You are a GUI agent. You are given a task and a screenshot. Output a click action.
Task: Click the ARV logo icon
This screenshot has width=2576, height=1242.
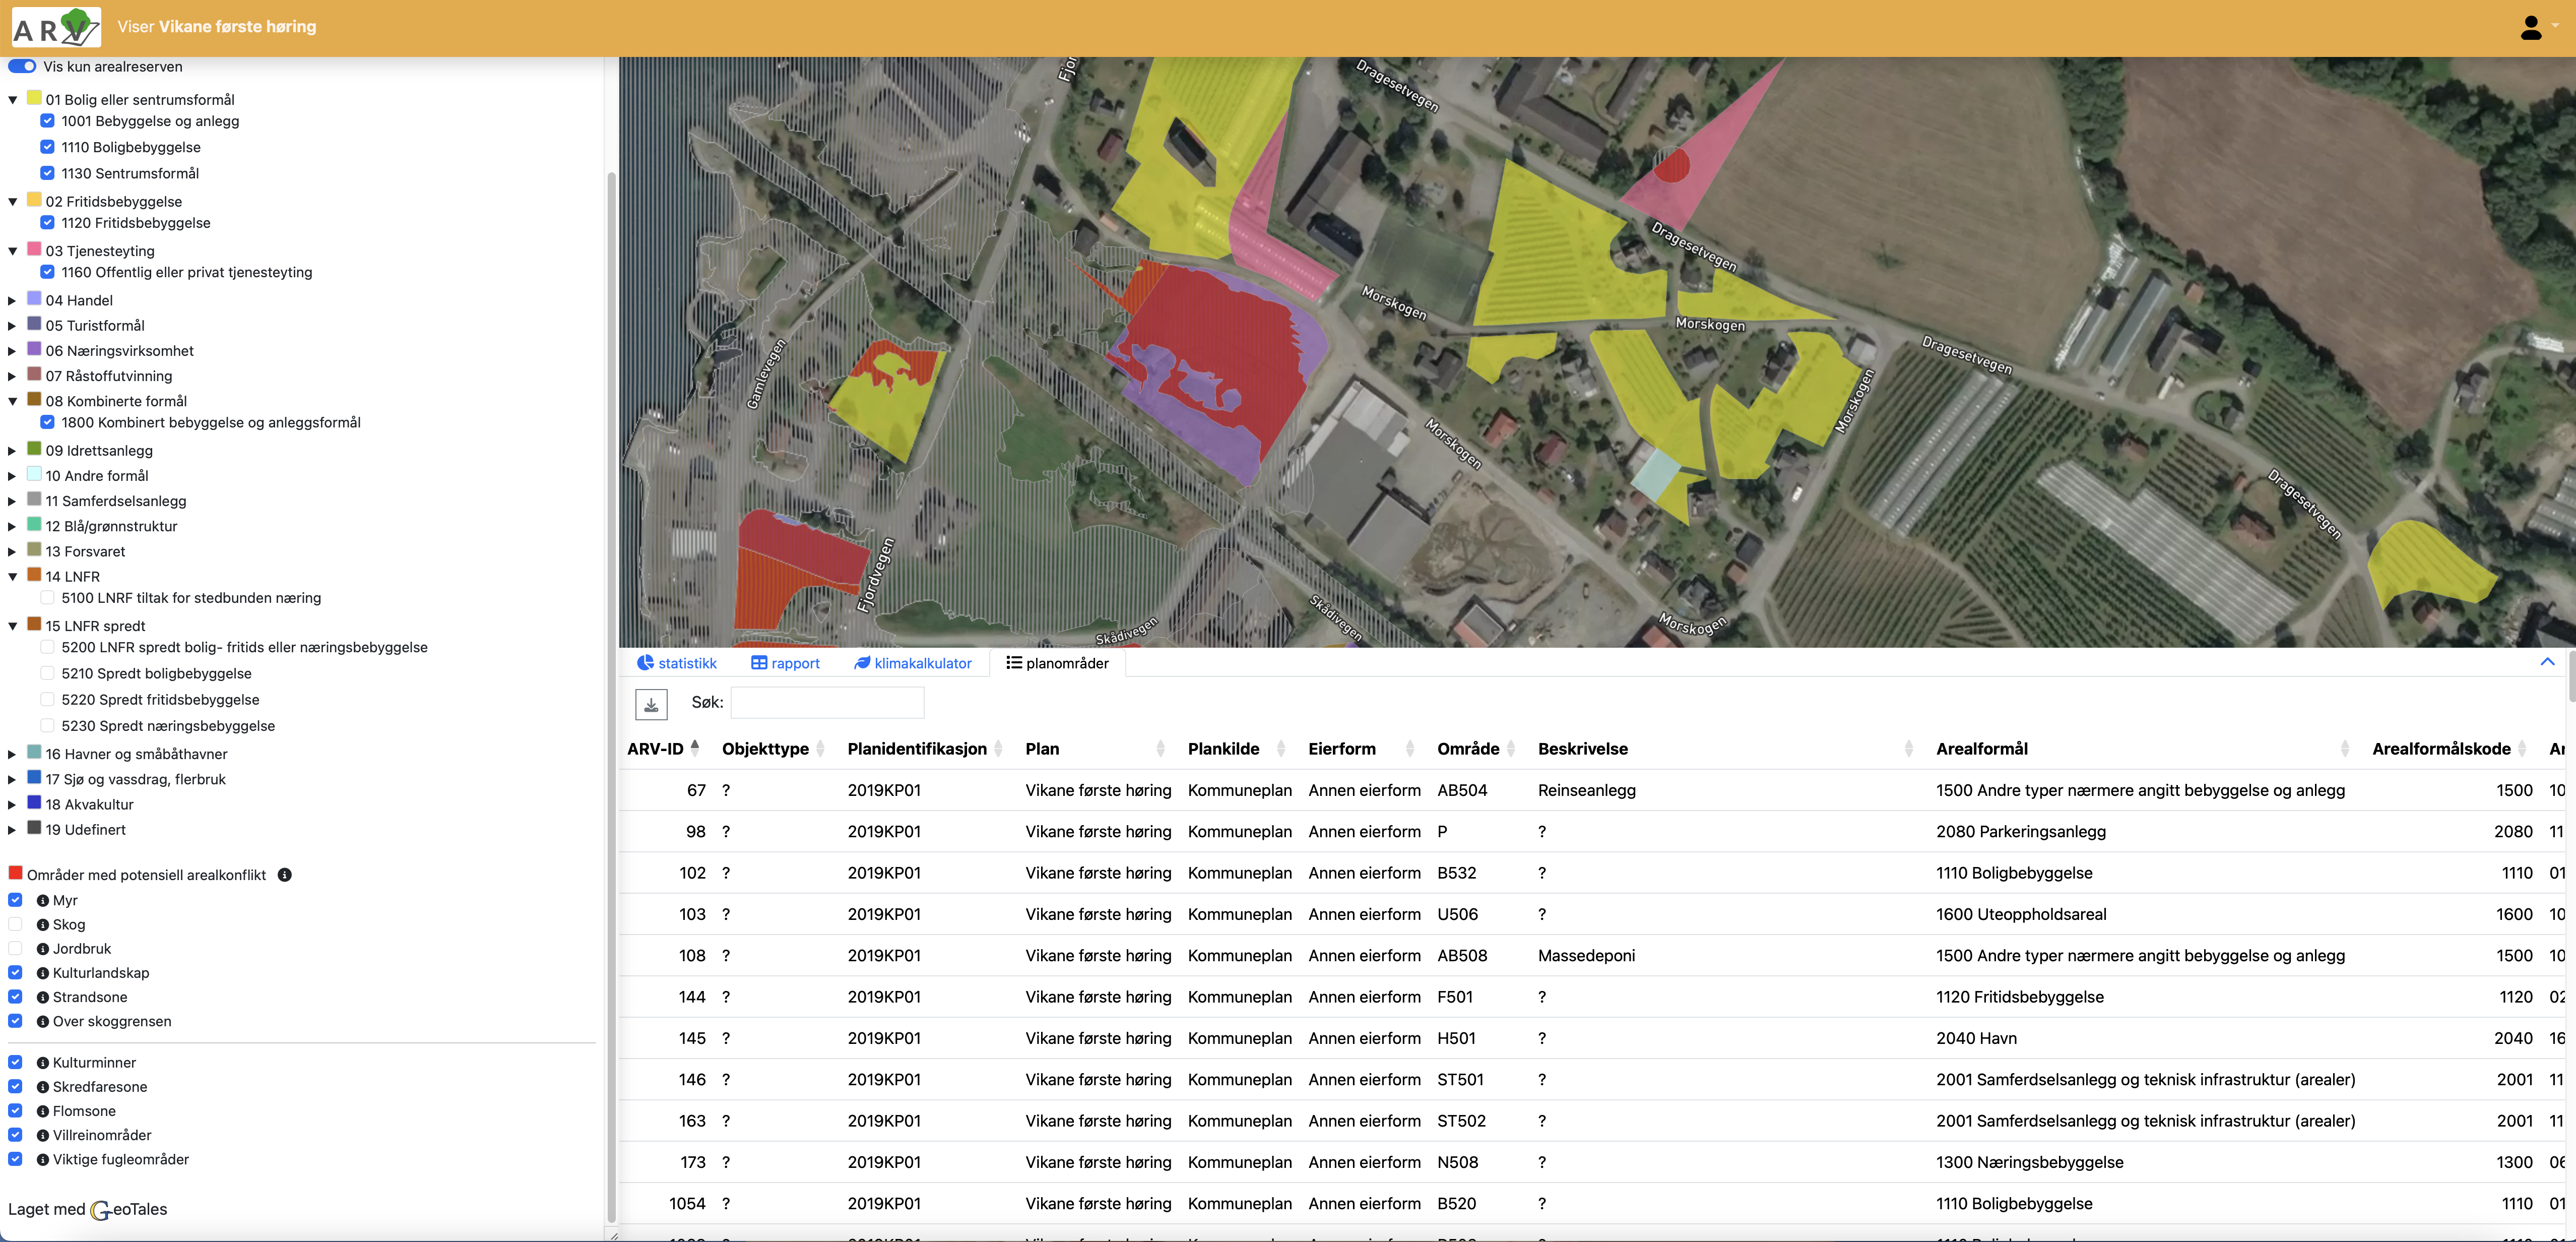(x=56, y=27)
